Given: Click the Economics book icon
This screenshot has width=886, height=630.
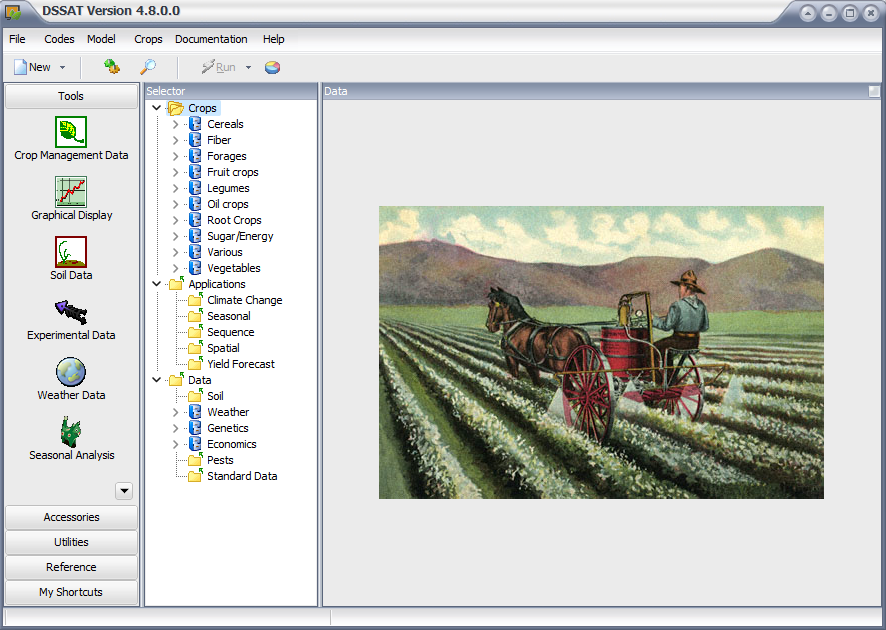Looking at the screenshot, I should pos(195,444).
